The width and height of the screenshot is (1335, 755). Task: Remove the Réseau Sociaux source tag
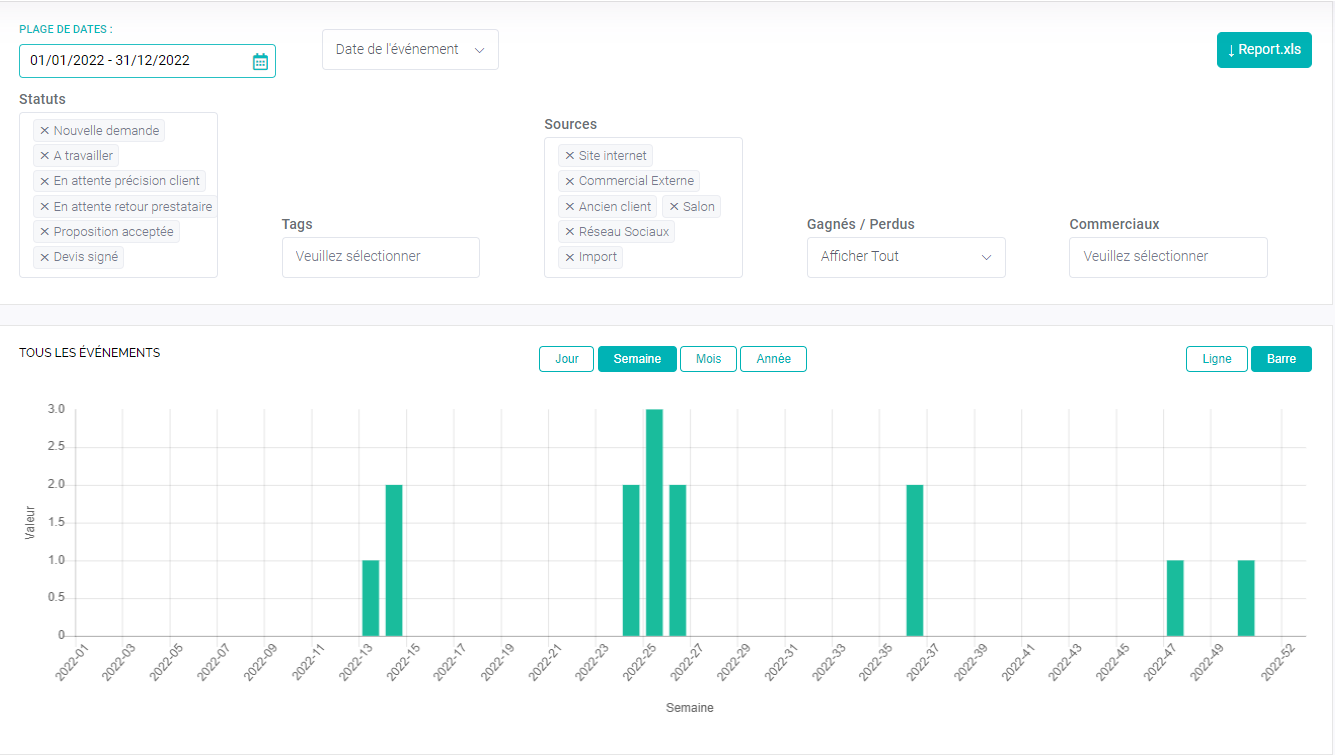569,232
